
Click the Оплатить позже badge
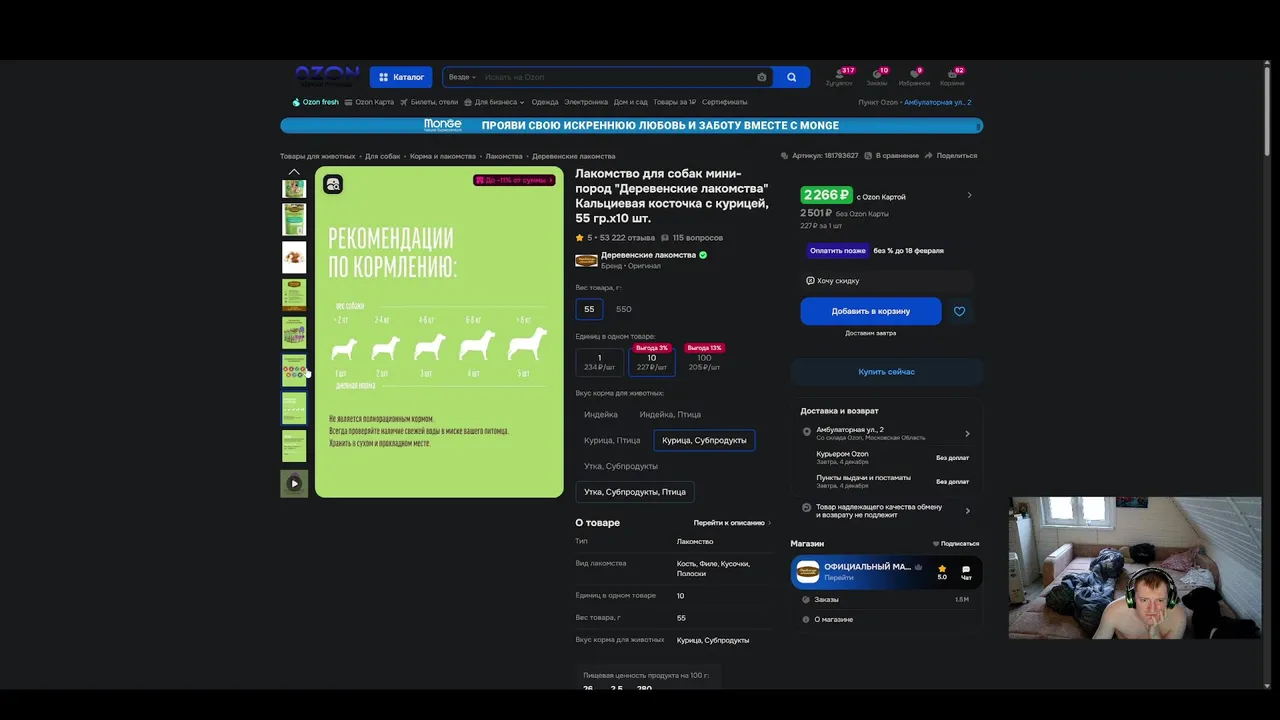[x=838, y=250]
